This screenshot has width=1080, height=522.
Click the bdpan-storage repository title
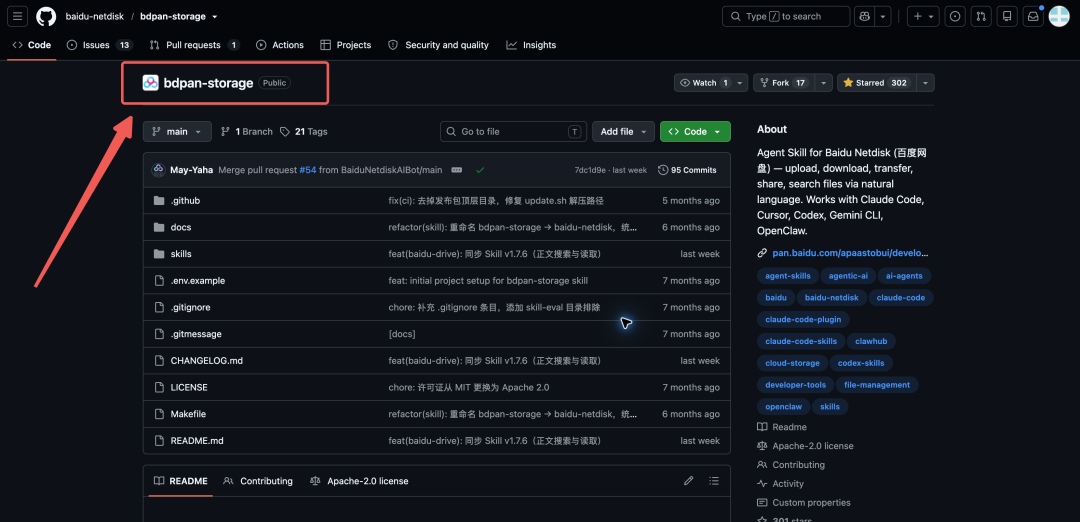(208, 83)
